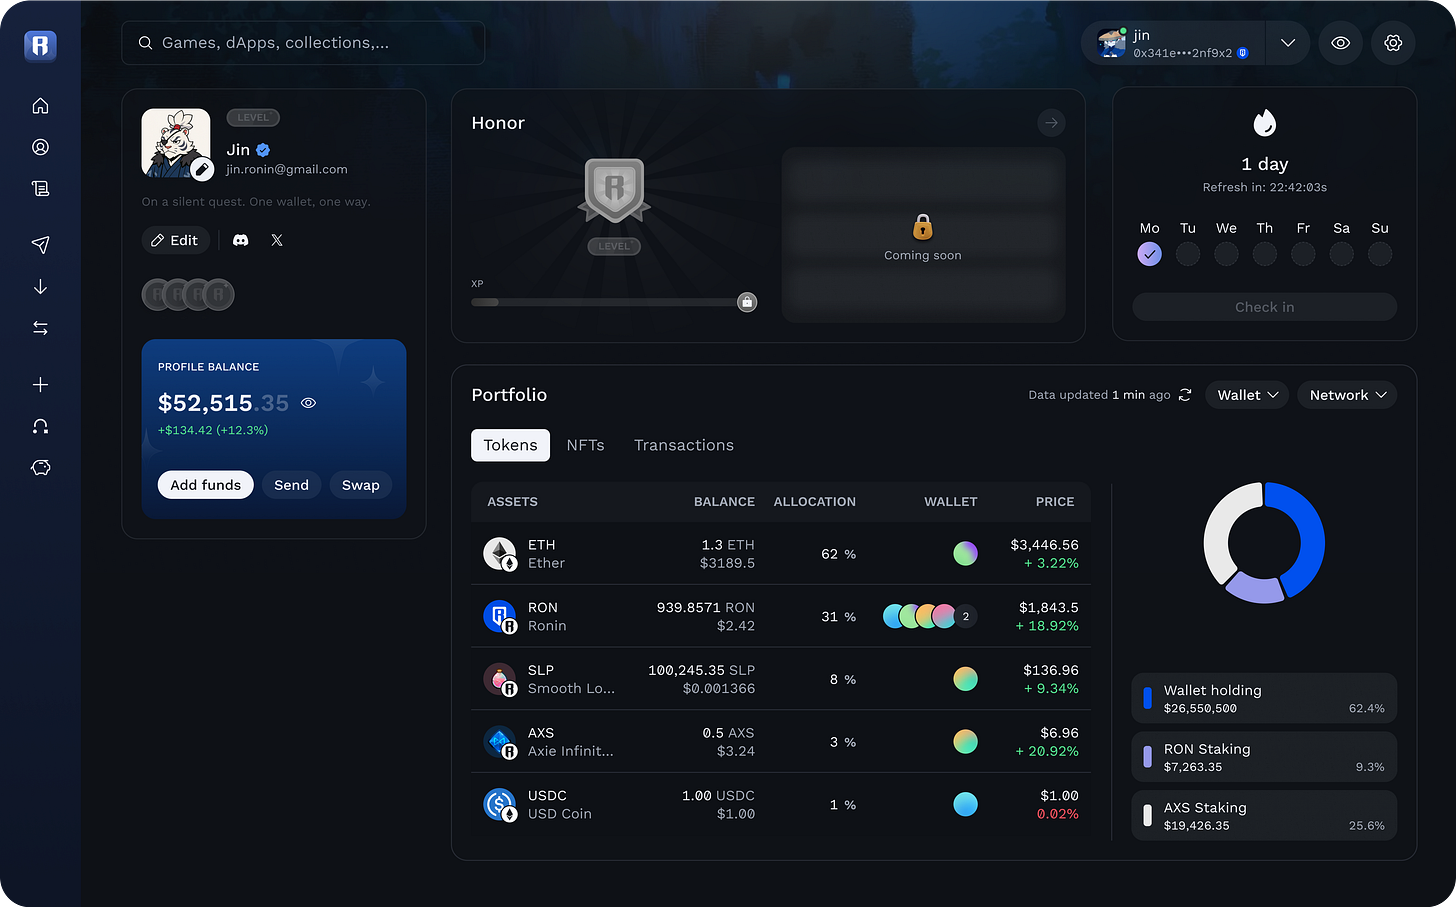The image size is (1456, 907).
Task: Click the Discord icon on Jin's profile
Action: pyautogui.click(x=240, y=240)
